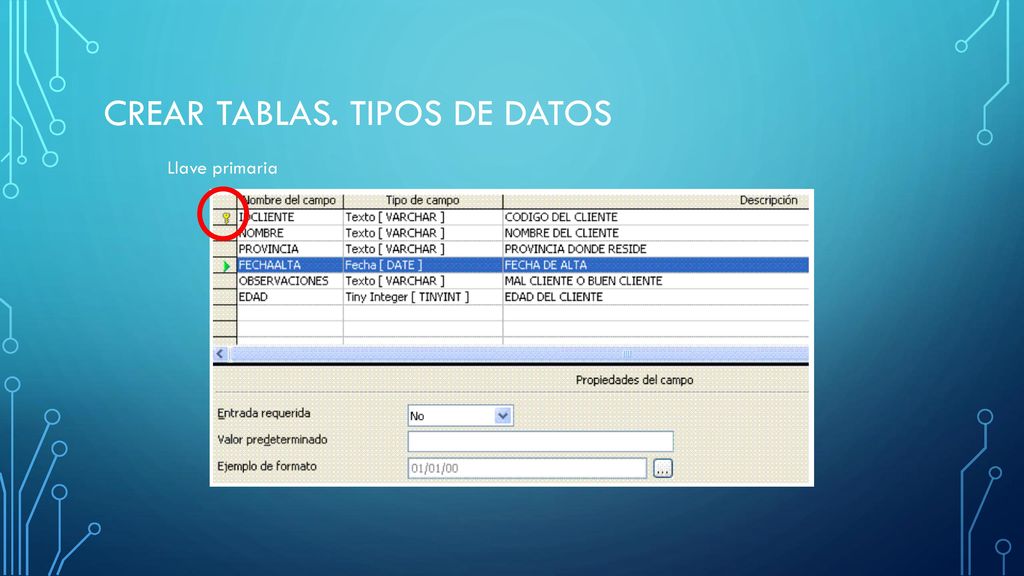Click the Texto [ VARCHAR ] type for PROVINCIA
This screenshot has height=576, width=1024.
423,249
